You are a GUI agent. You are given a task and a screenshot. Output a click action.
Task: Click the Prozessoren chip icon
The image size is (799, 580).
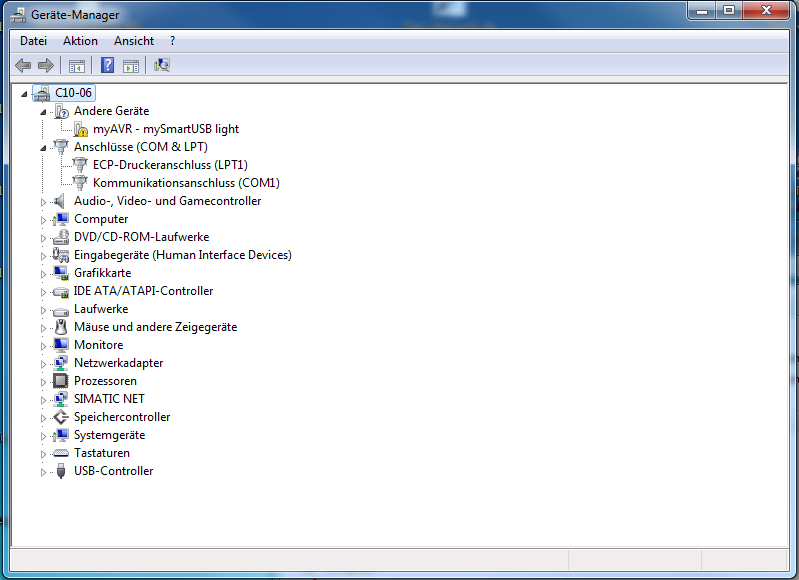[x=61, y=381]
